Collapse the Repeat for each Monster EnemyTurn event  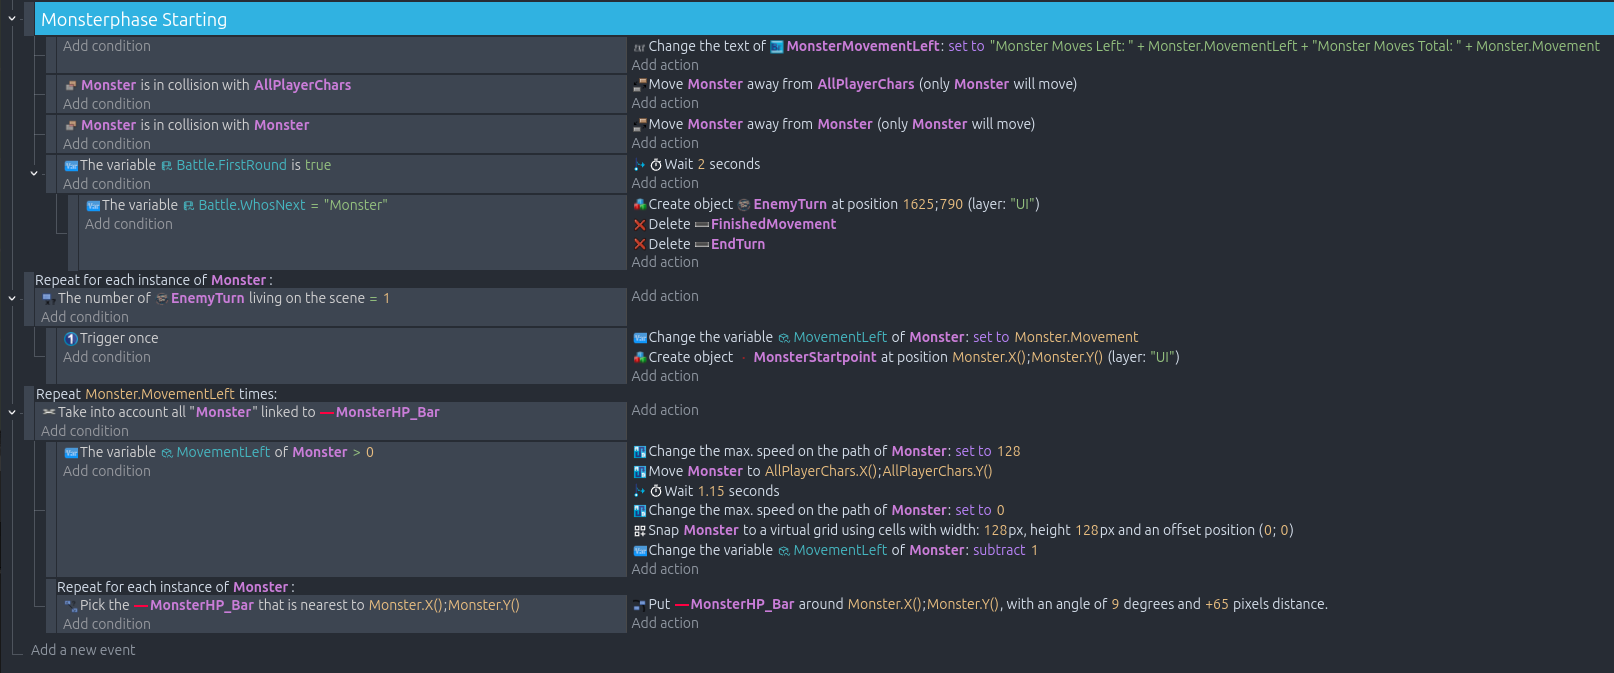12,298
